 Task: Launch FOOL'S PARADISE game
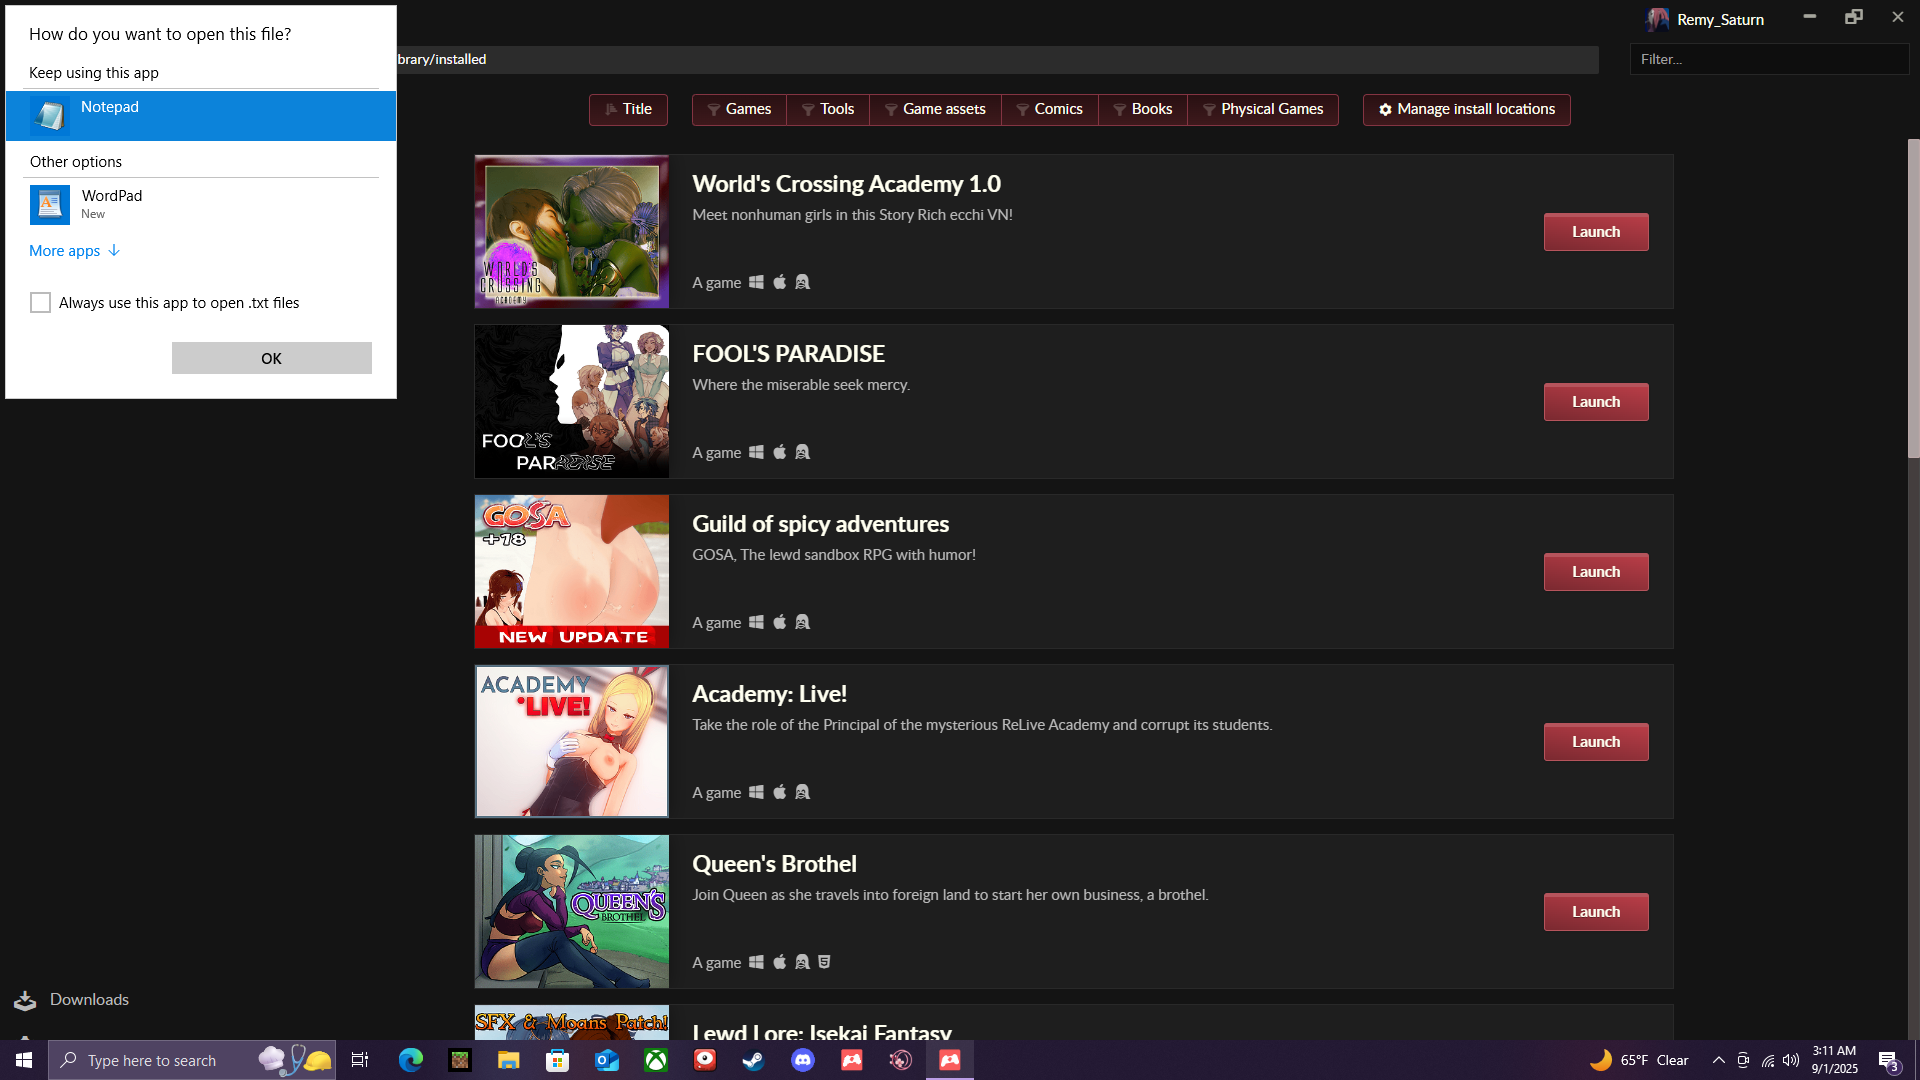pos(1595,402)
